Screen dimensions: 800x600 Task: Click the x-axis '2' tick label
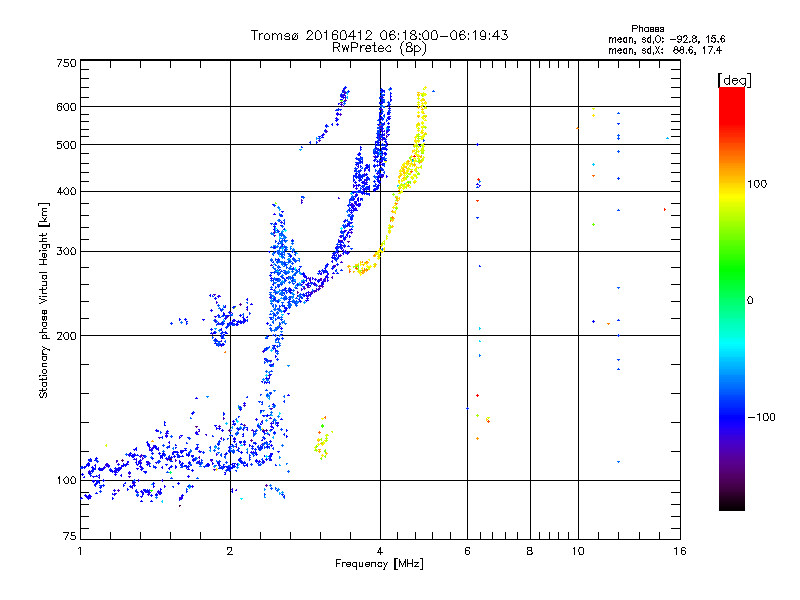pos(230,551)
